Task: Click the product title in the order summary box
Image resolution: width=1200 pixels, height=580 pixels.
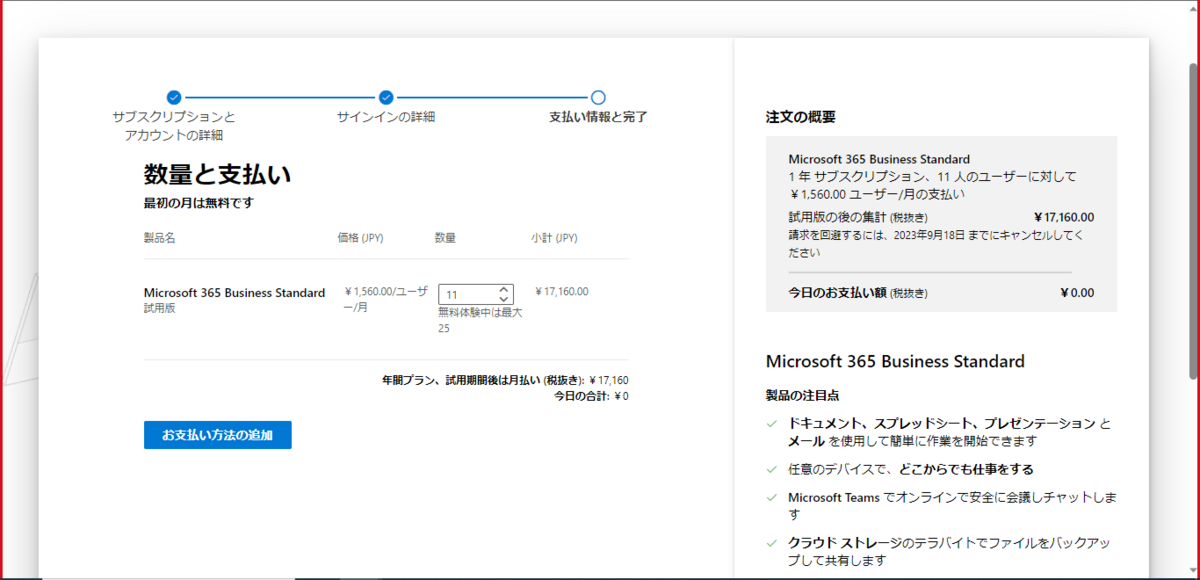Action: point(879,159)
